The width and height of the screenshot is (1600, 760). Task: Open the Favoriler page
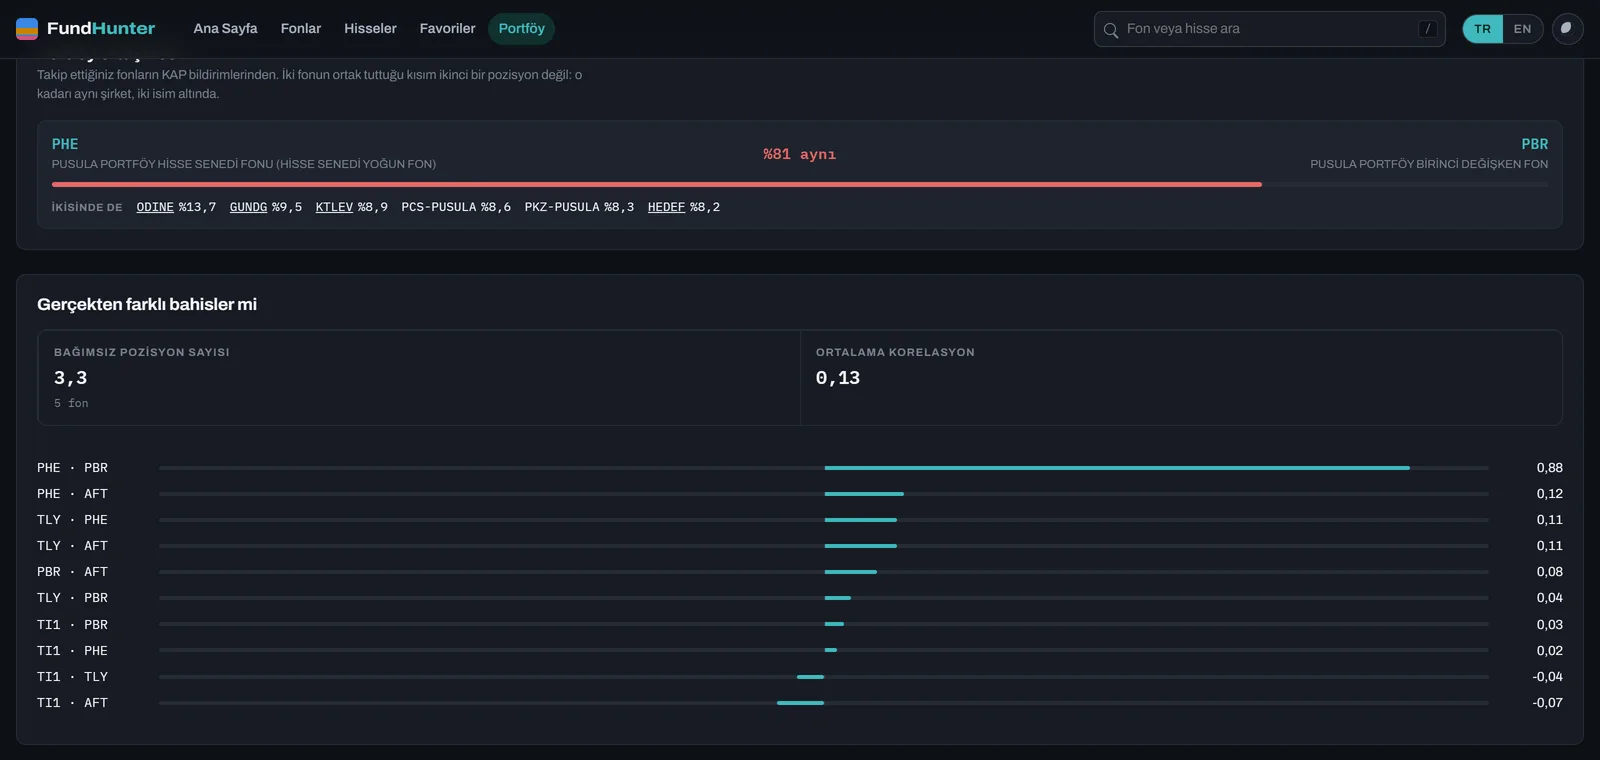pos(447,29)
